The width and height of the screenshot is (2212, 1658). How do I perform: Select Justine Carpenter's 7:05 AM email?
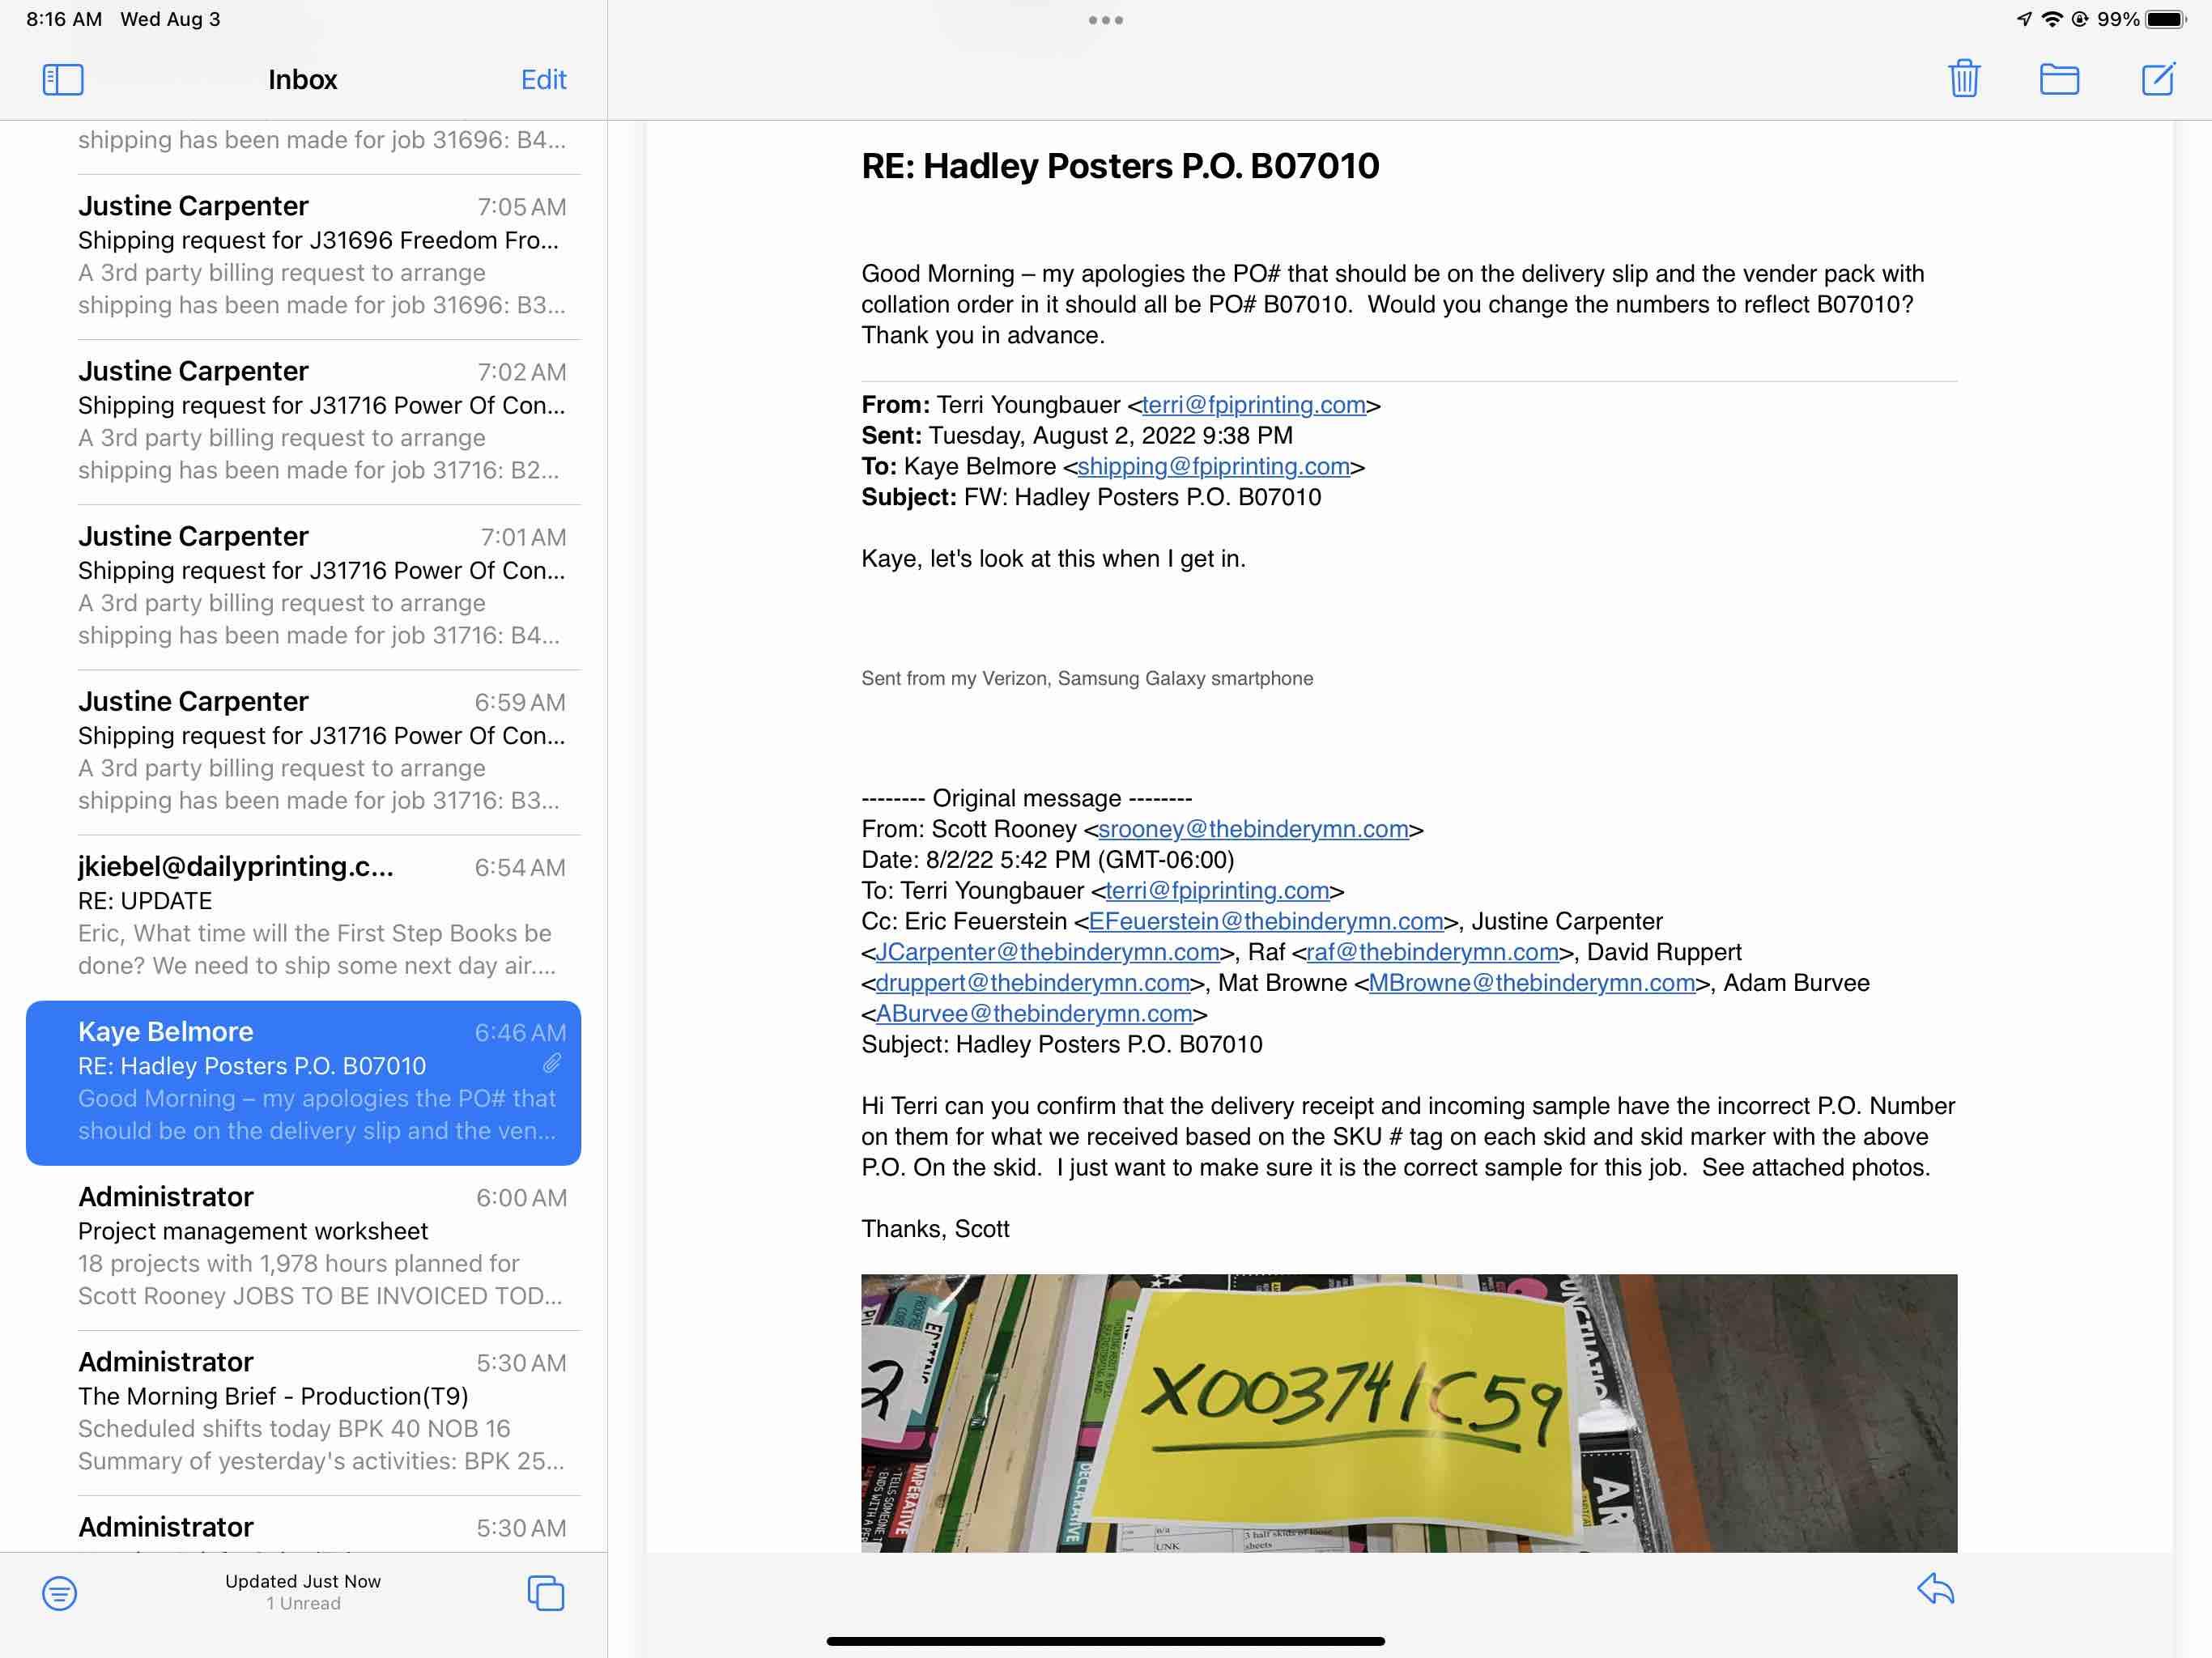pos(320,255)
